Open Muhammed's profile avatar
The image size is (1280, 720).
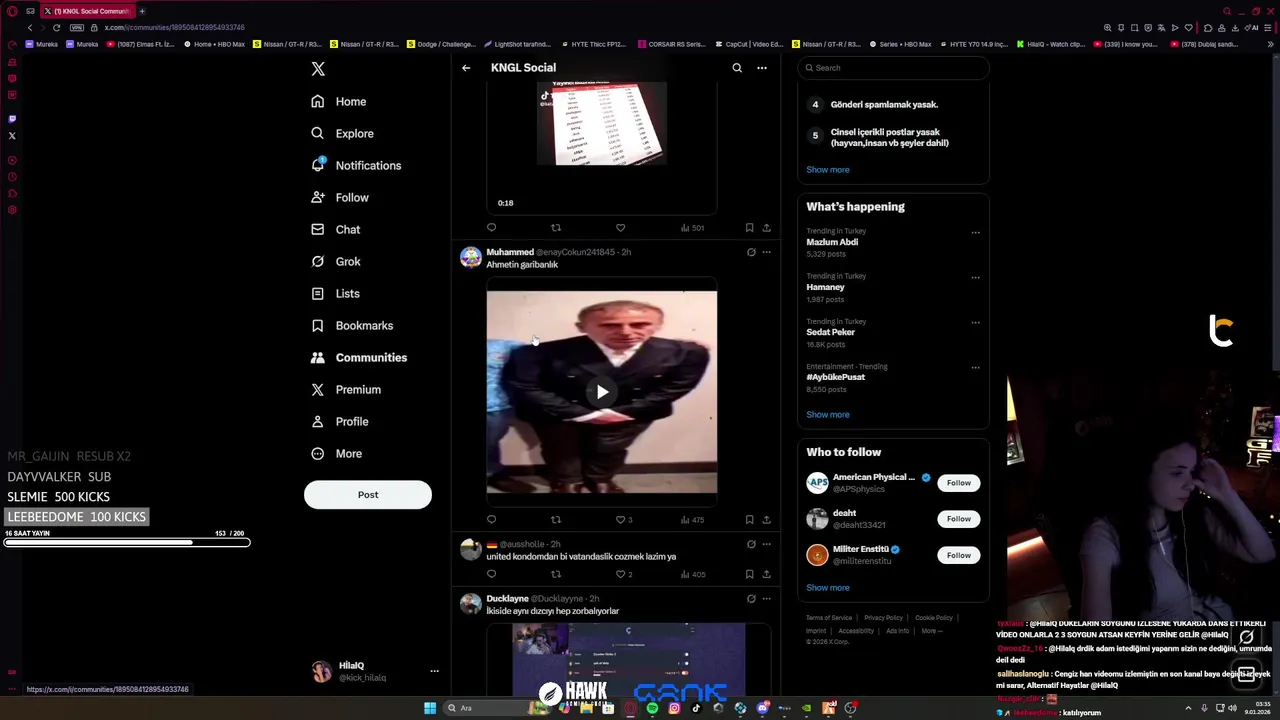point(470,258)
